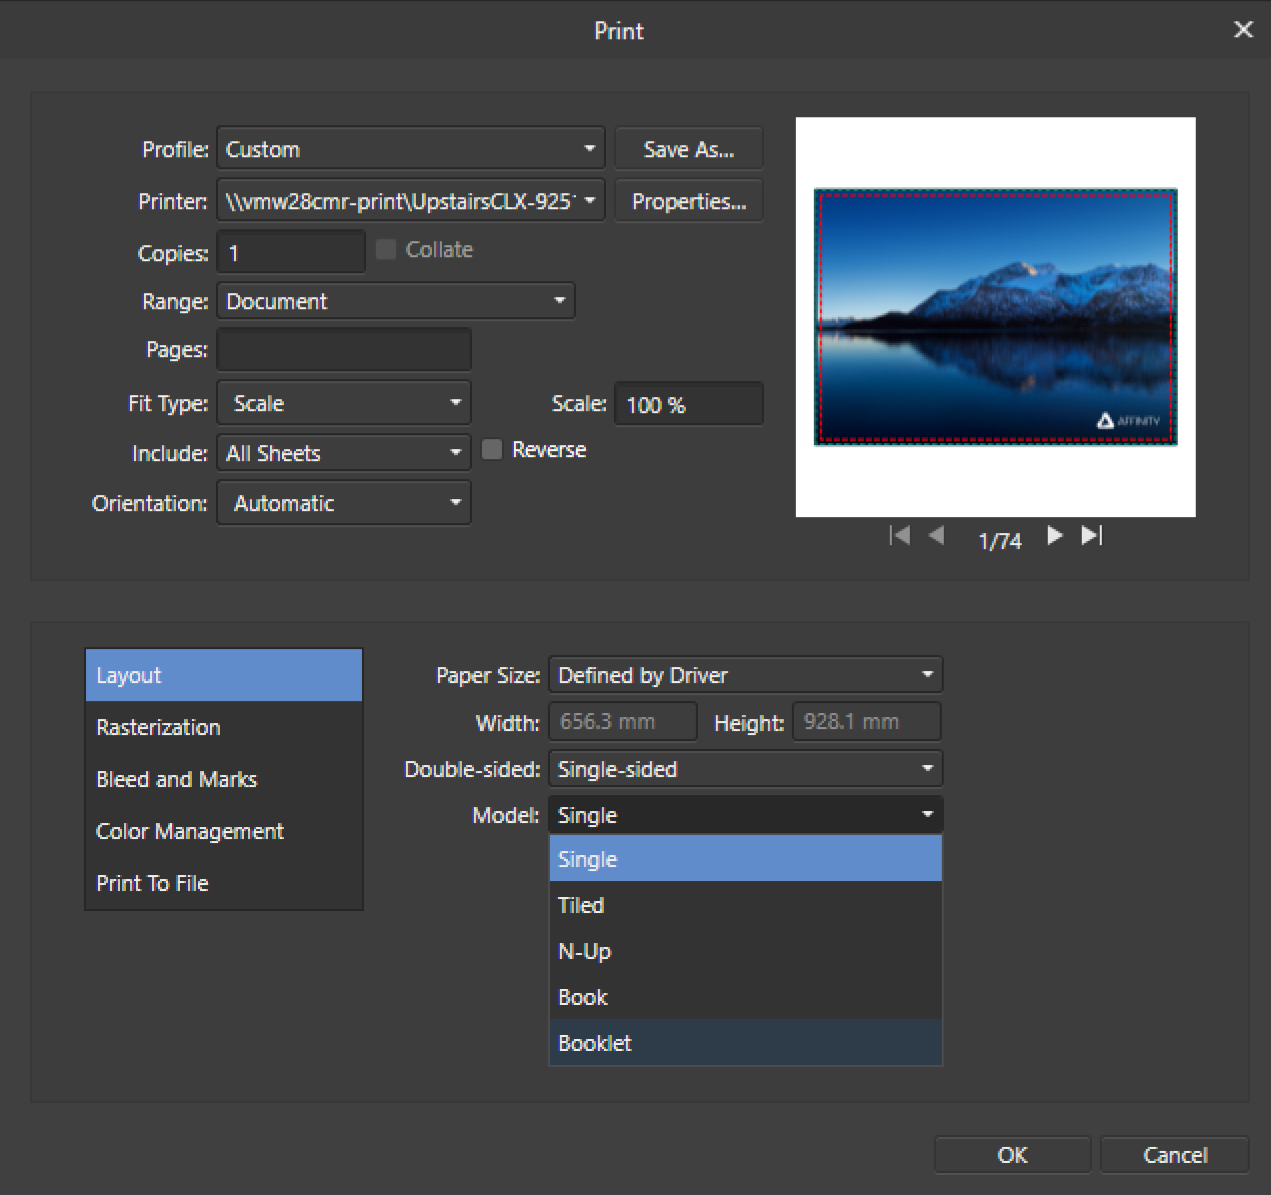Click the Save As... button

coord(688,149)
